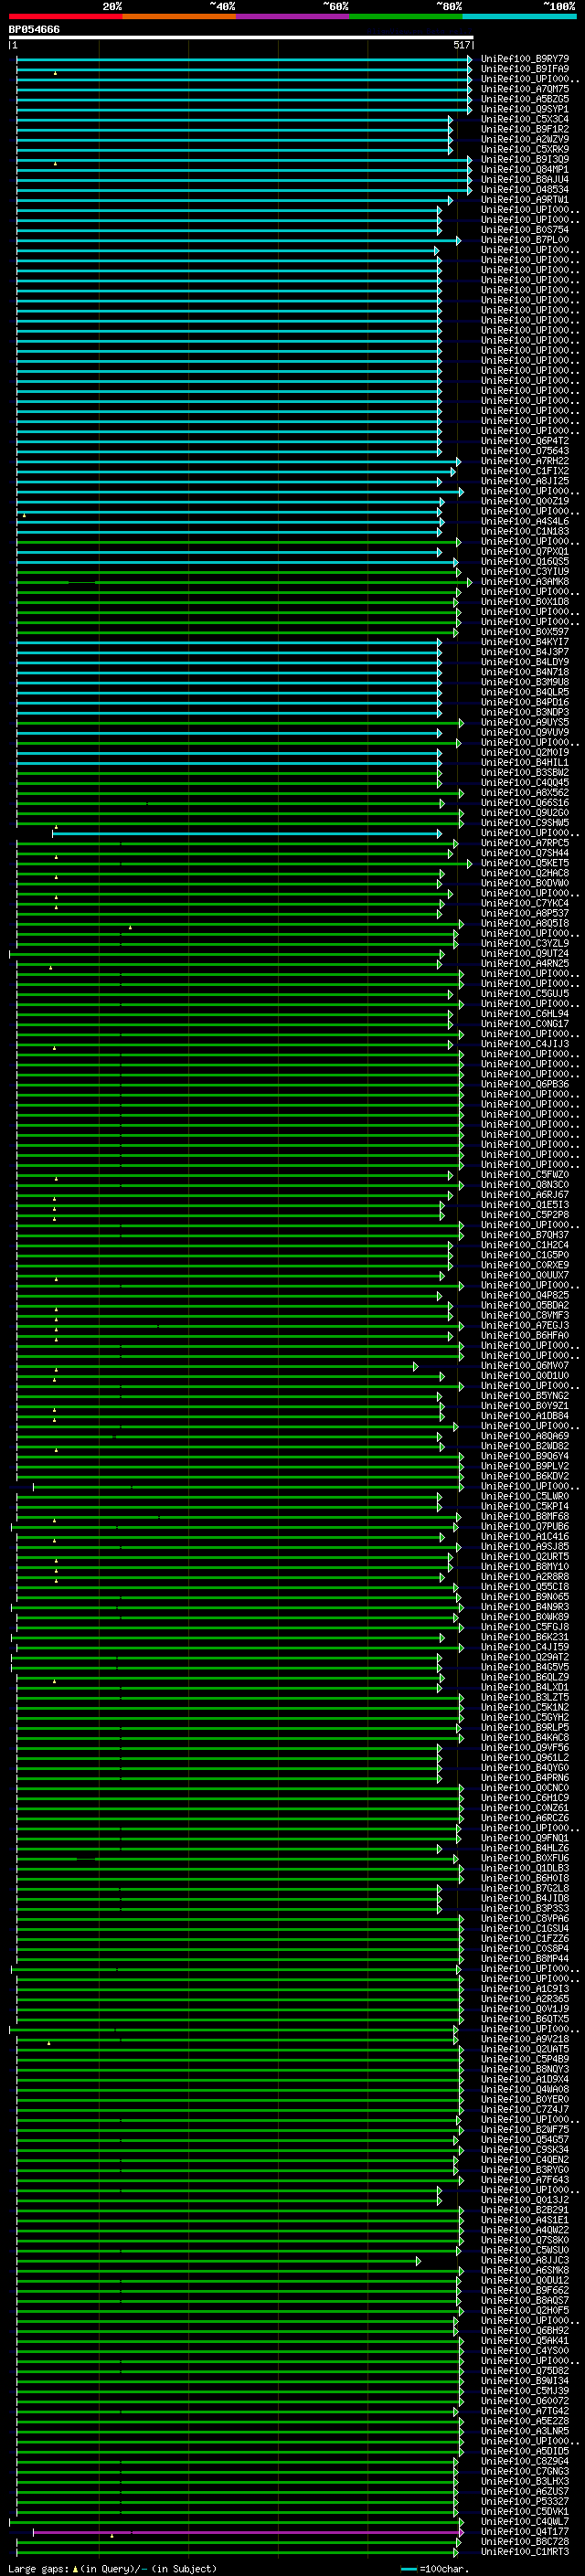This screenshot has height=2576, width=585.
Task: Select the UniRef100_B8C728 label
Action: (x=525, y=2541)
